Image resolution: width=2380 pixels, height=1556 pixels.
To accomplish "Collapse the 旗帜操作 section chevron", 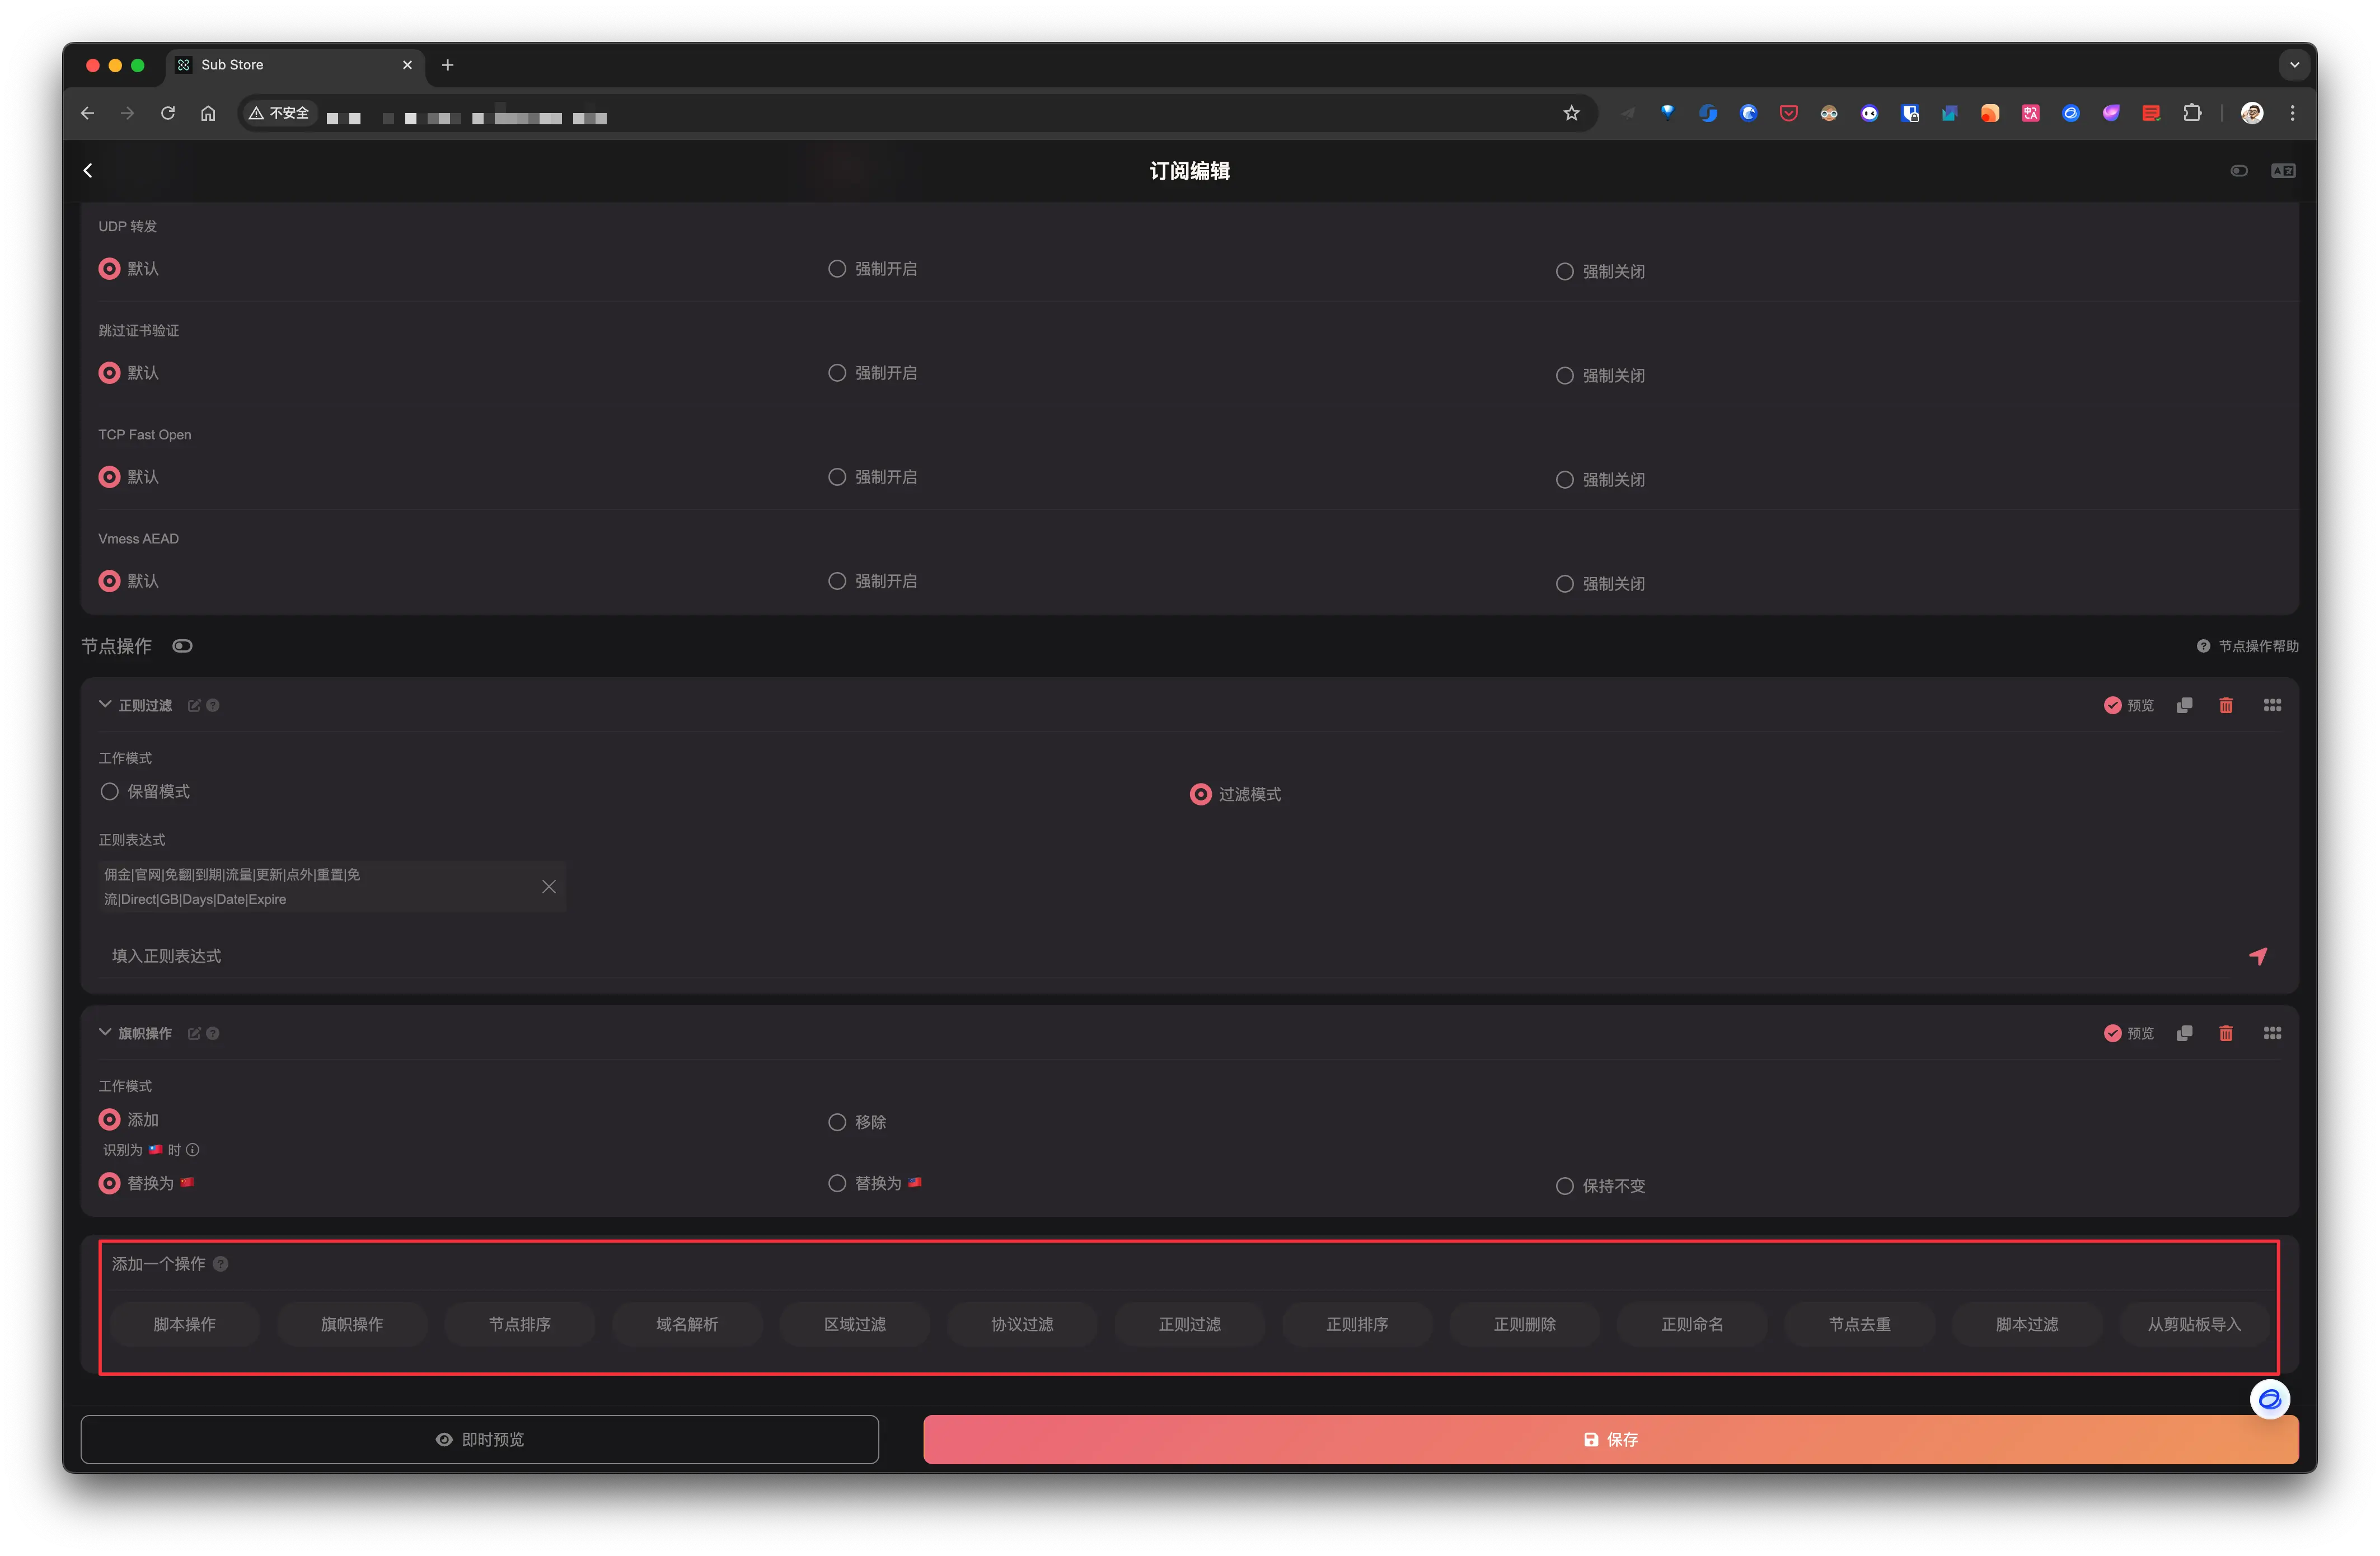I will [x=105, y=1032].
